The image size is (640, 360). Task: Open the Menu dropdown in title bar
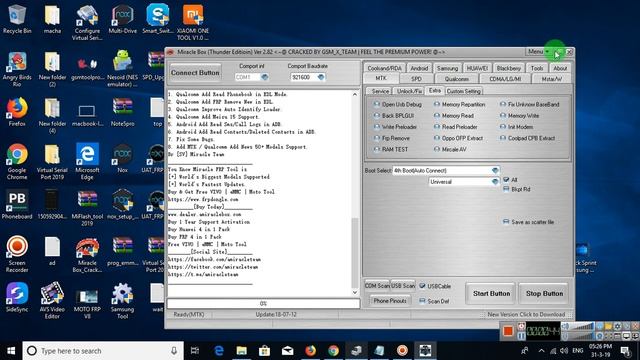point(538,52)
